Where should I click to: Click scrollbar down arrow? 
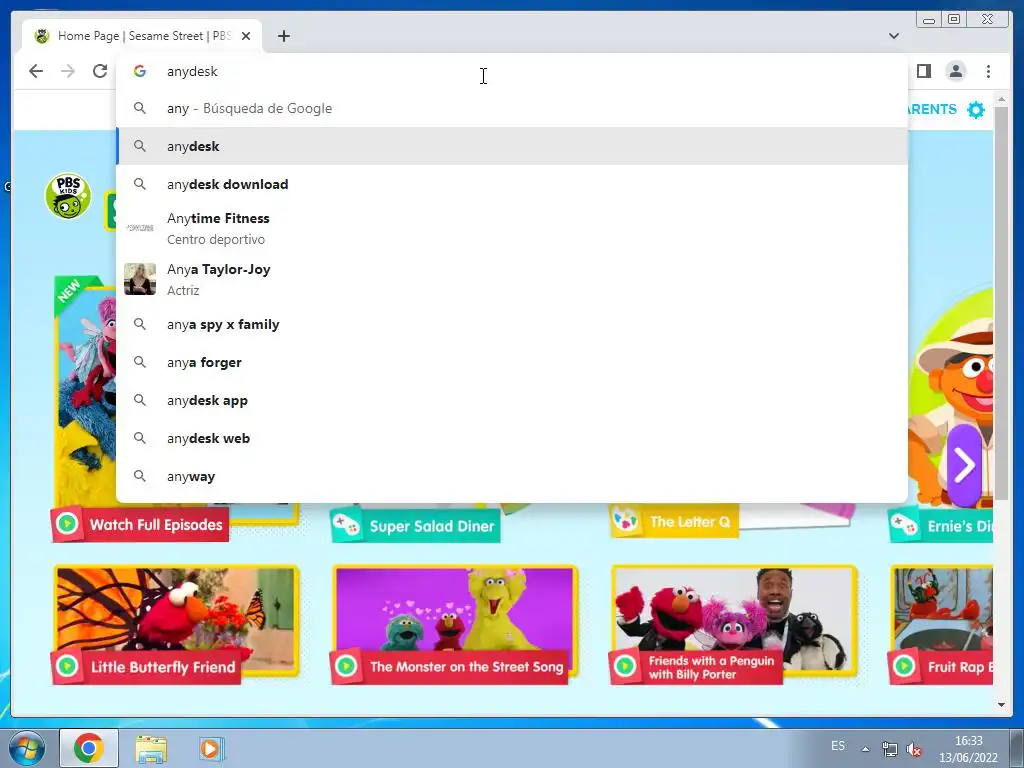pos(1001,705)
